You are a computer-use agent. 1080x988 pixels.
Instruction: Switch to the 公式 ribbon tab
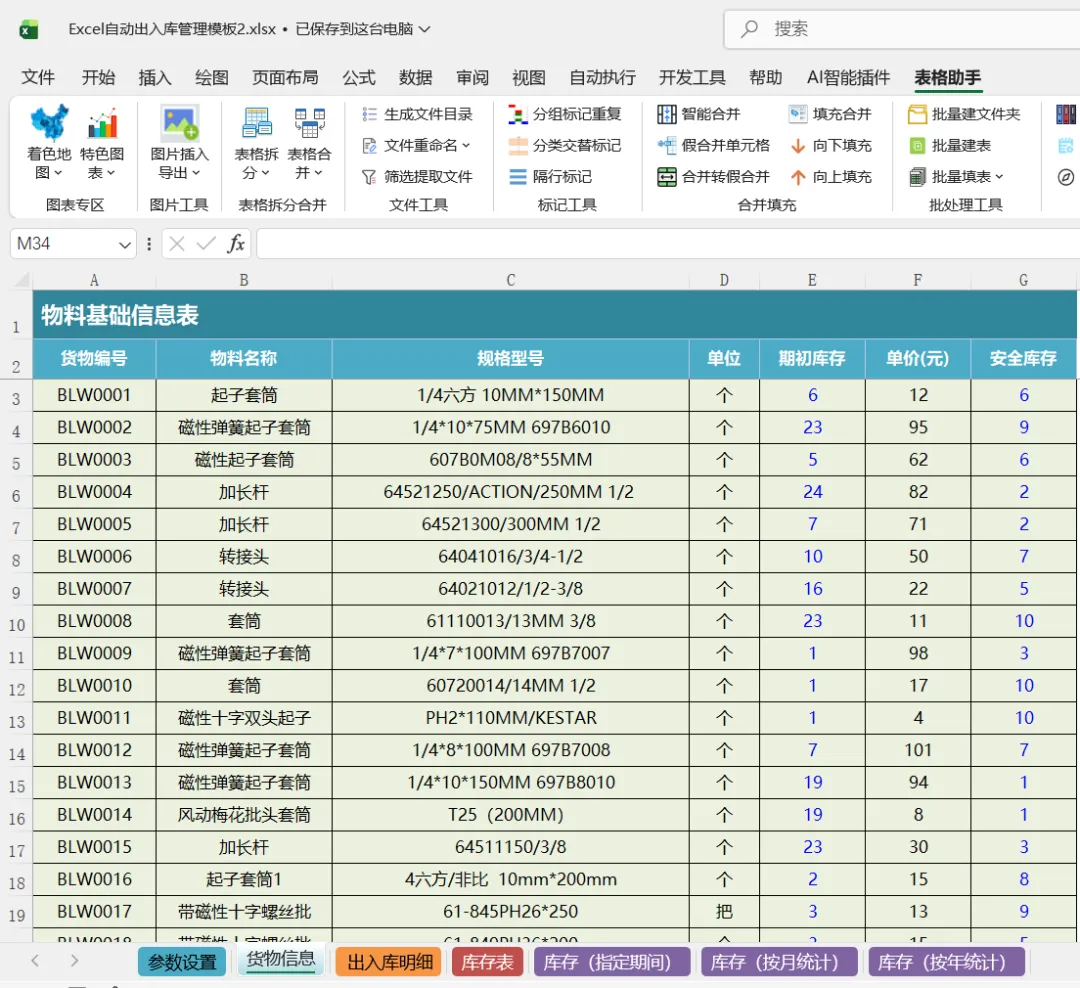359,78
